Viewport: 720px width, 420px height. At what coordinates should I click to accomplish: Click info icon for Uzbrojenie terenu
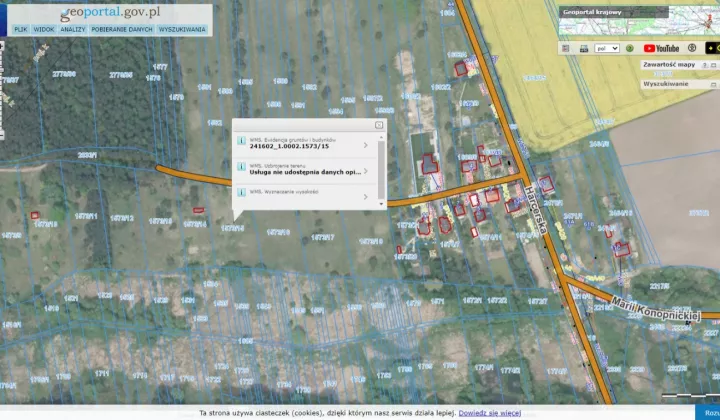click(x=241, y=167)
